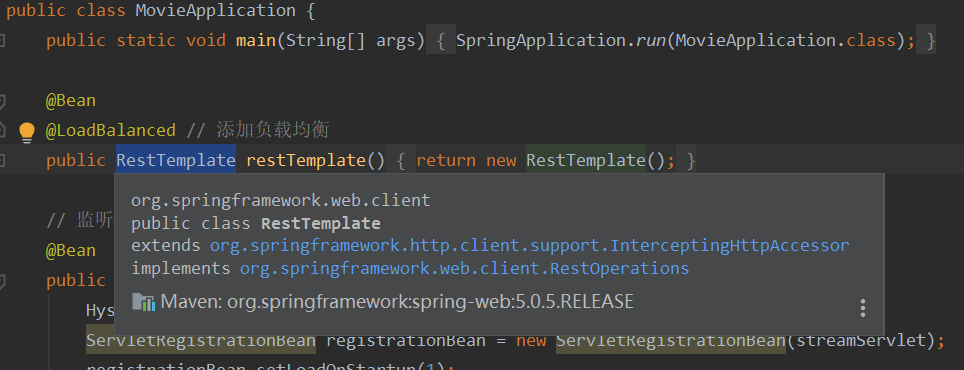Open the RestOperations interface link

pyautogui.click(x=464, y=269)
